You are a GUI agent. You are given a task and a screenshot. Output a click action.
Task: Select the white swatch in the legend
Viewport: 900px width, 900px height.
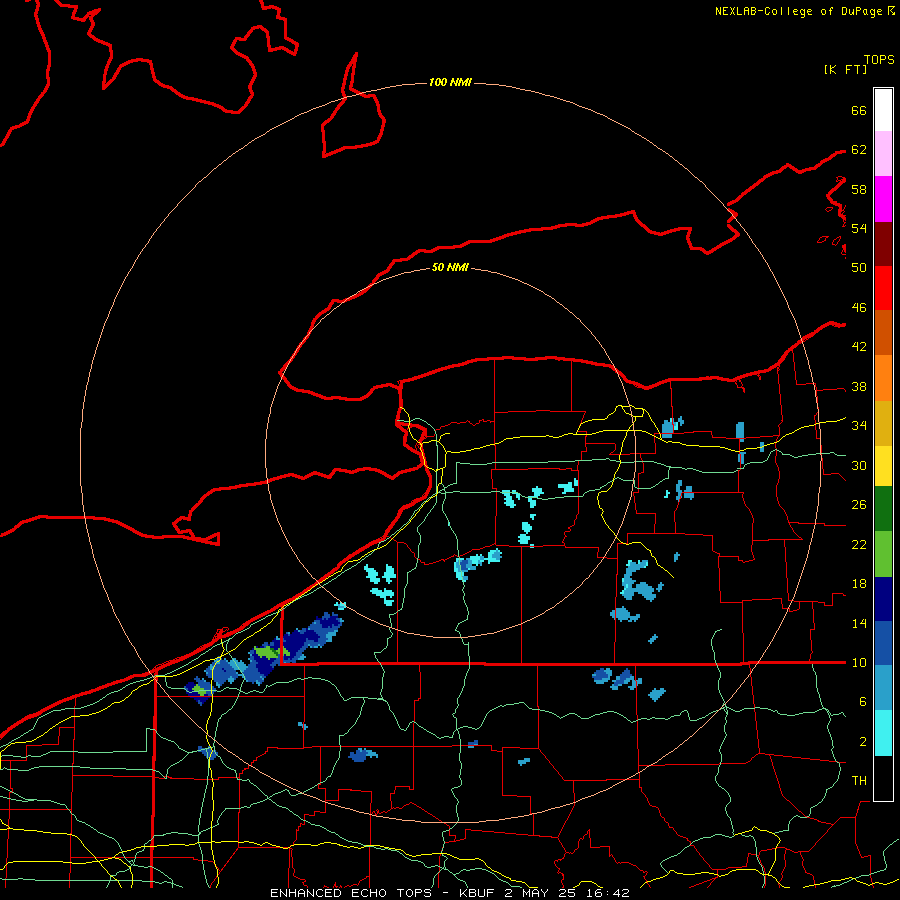tap(883, 110)
